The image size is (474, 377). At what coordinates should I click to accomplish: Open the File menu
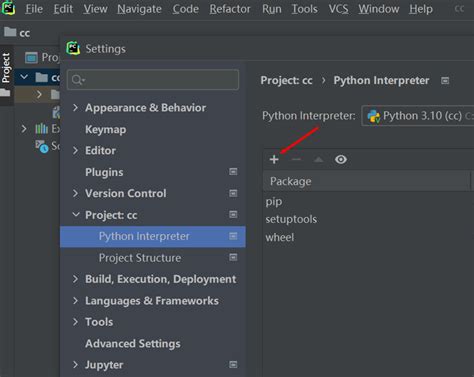(x=34, y=9)
